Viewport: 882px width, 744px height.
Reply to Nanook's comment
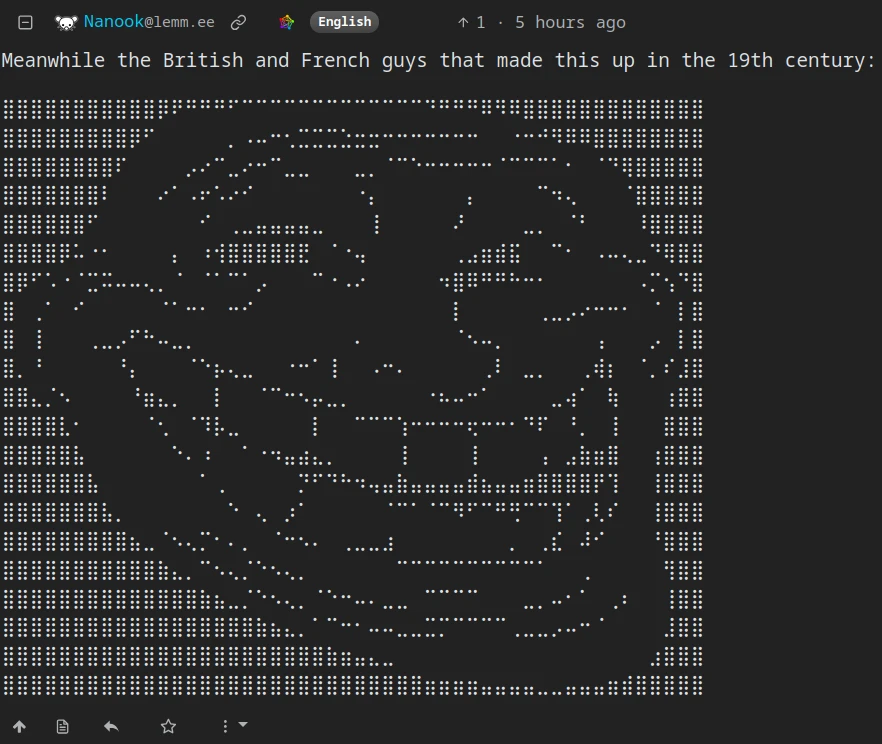coord(111,727)
